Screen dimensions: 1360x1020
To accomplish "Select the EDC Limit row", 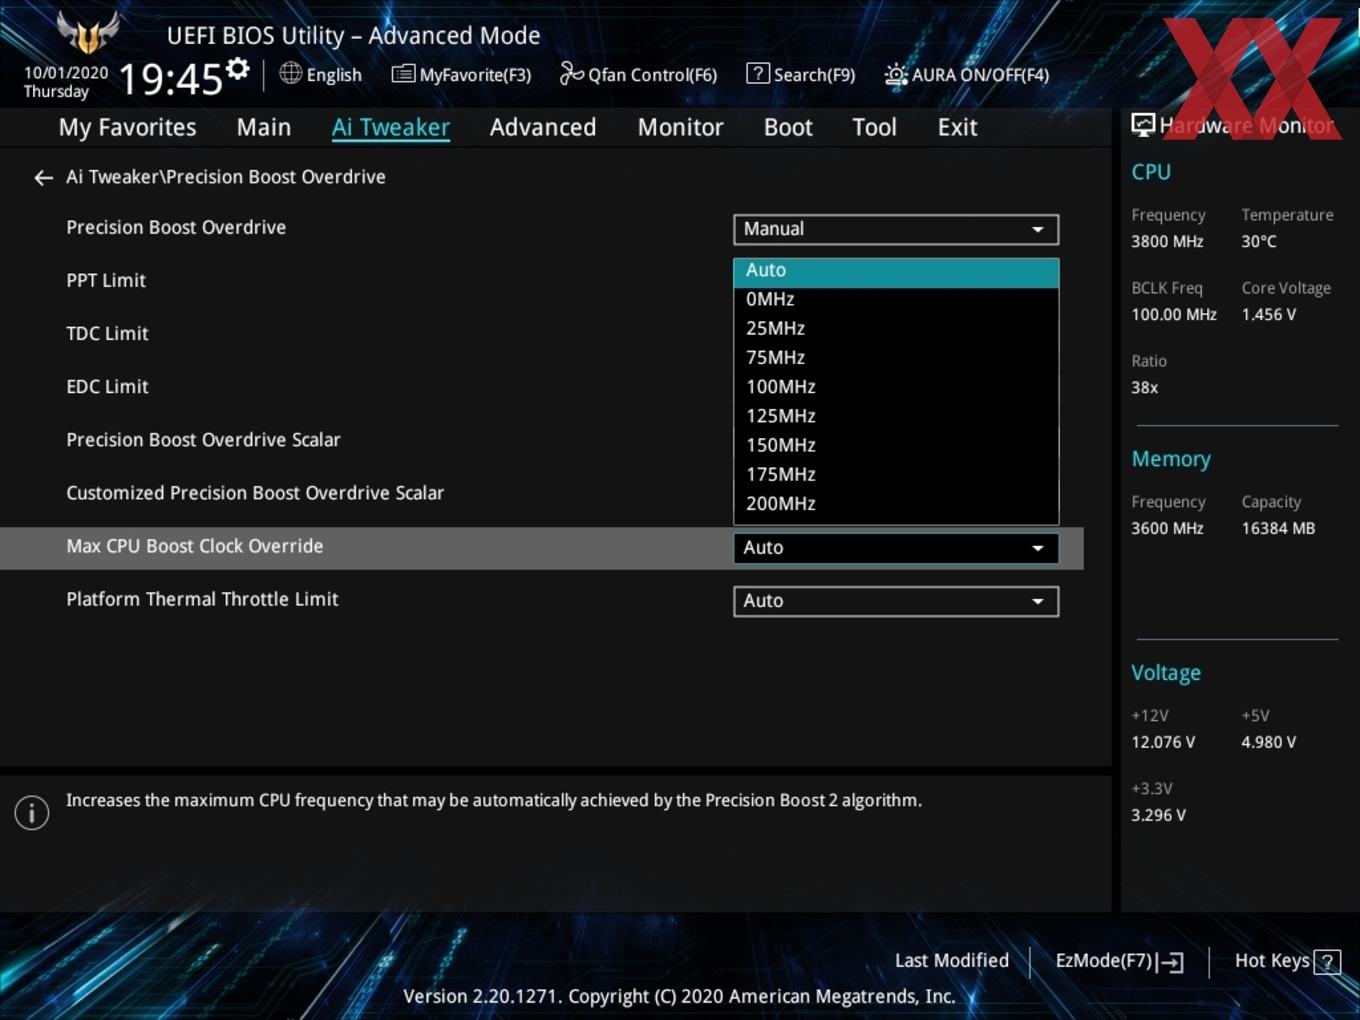I will pyautogui.click(x=107, y=387).
